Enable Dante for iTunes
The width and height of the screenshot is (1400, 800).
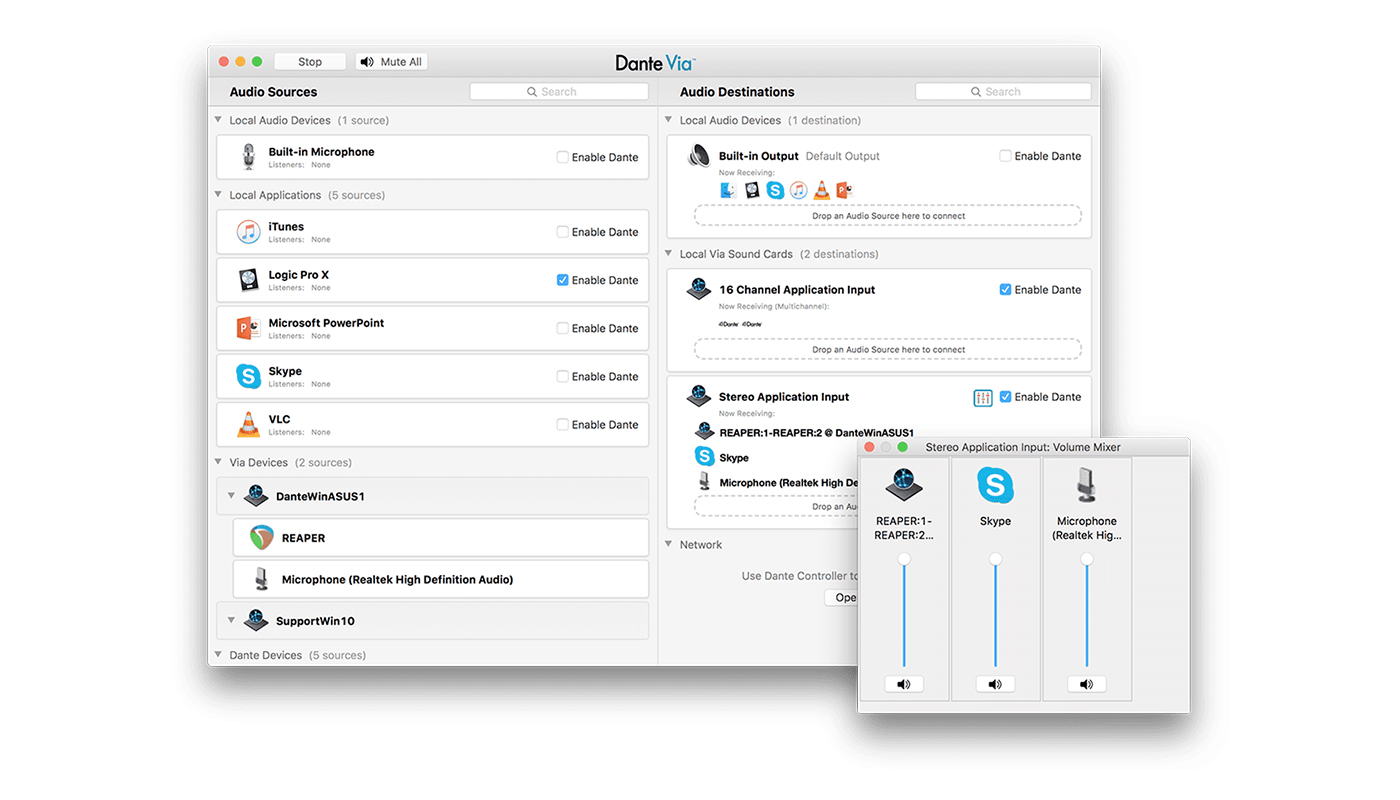[x=563, y=232]
